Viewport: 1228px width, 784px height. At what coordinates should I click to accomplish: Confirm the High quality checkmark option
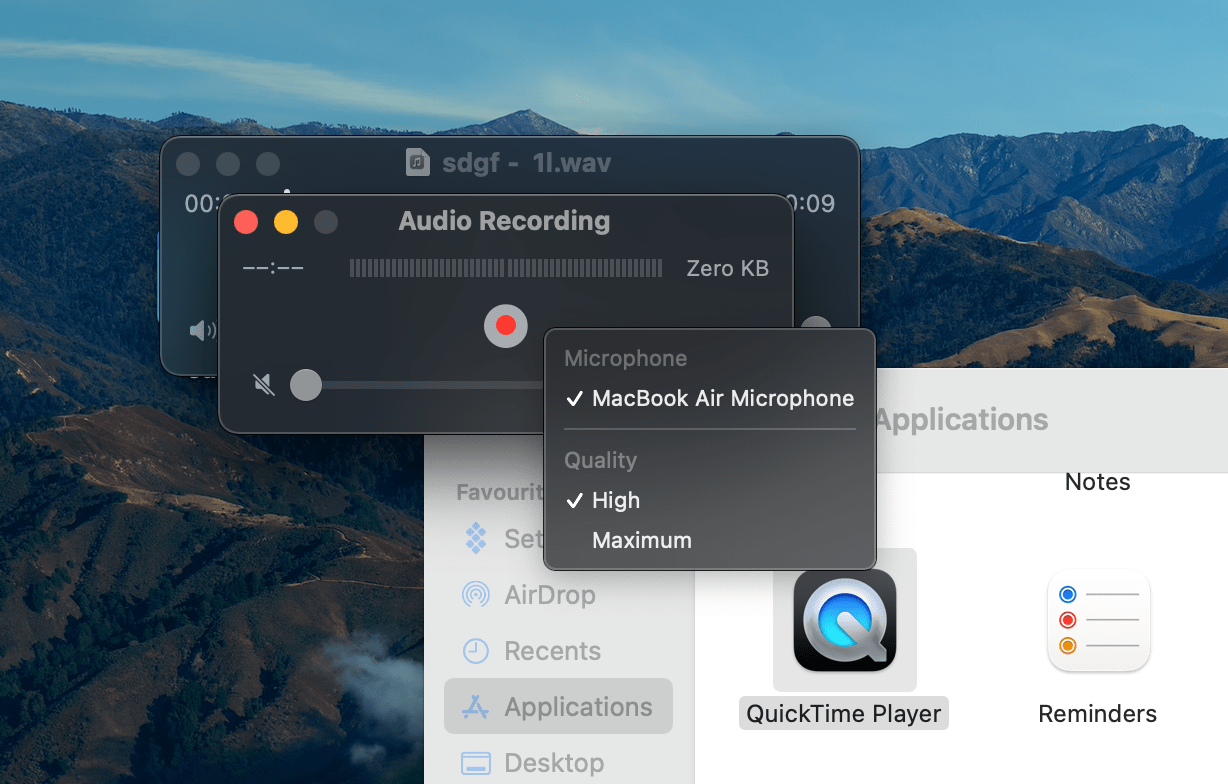click(615, 500)
